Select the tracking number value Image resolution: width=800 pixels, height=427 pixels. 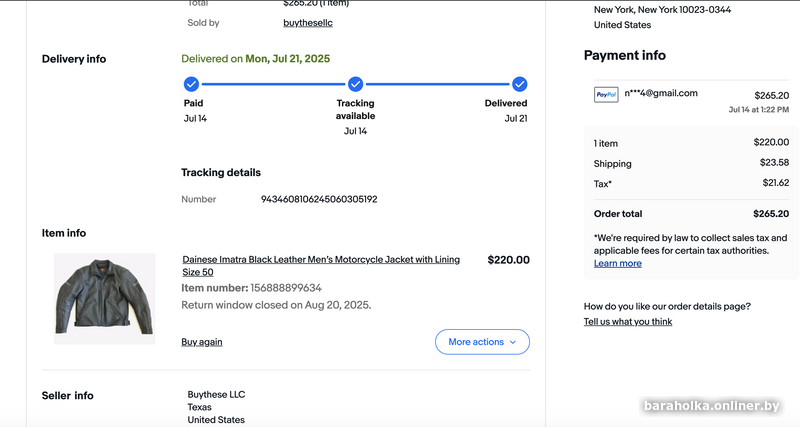(319, 199)
